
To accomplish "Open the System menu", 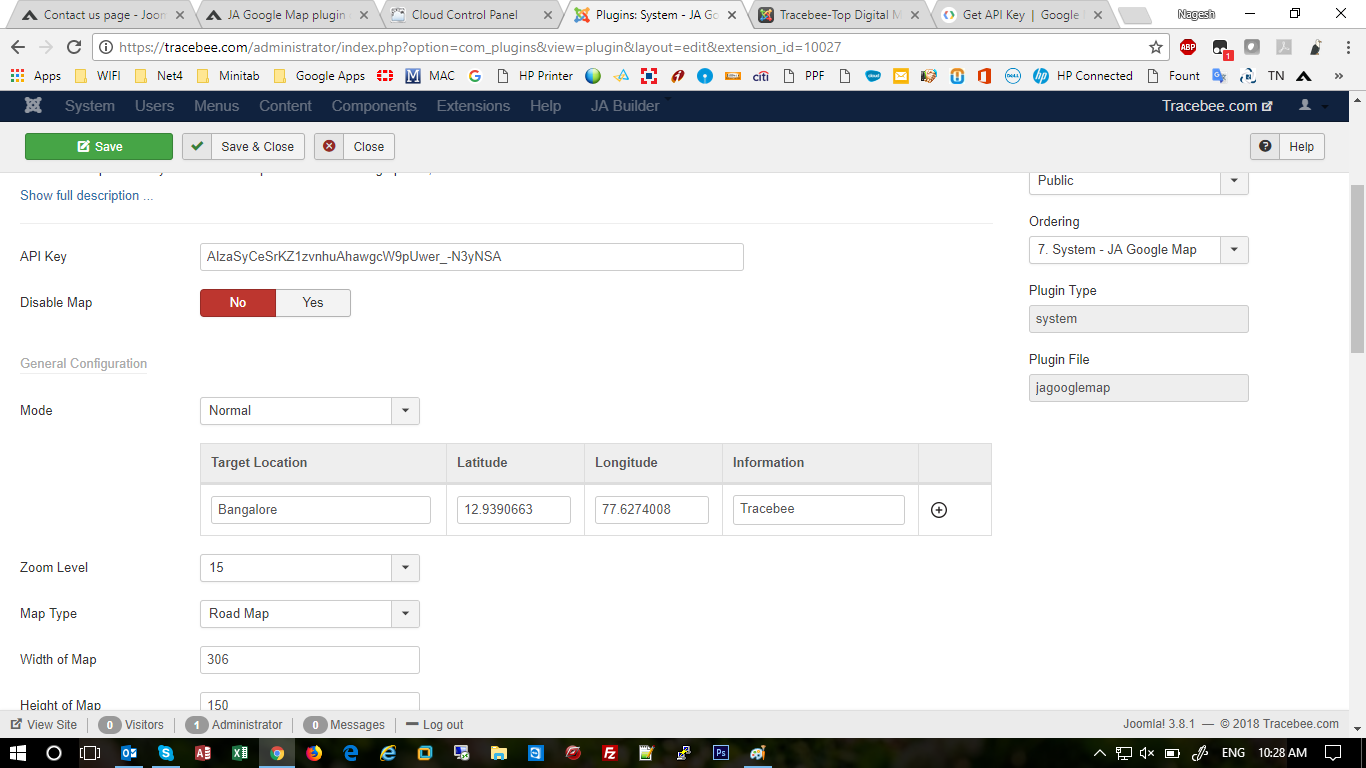I will pos(90,106).
